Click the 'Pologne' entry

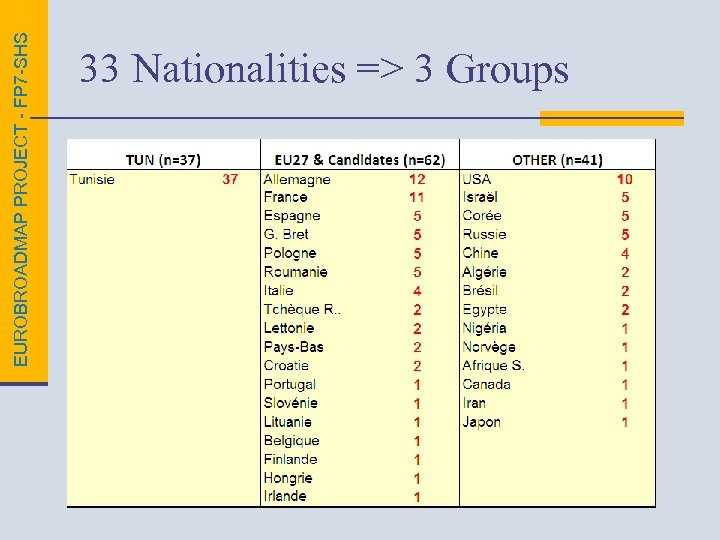290,253
